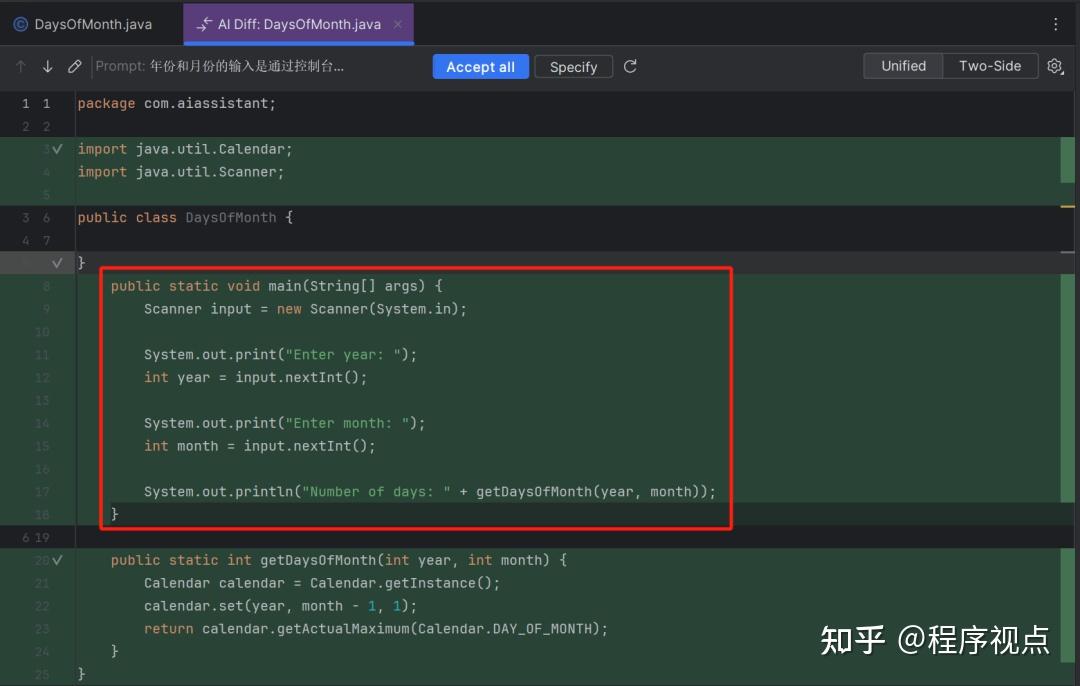Viewport: 1080px width, 686px height.
Task: Click the regenerate refresh icon
Action: 629,66
